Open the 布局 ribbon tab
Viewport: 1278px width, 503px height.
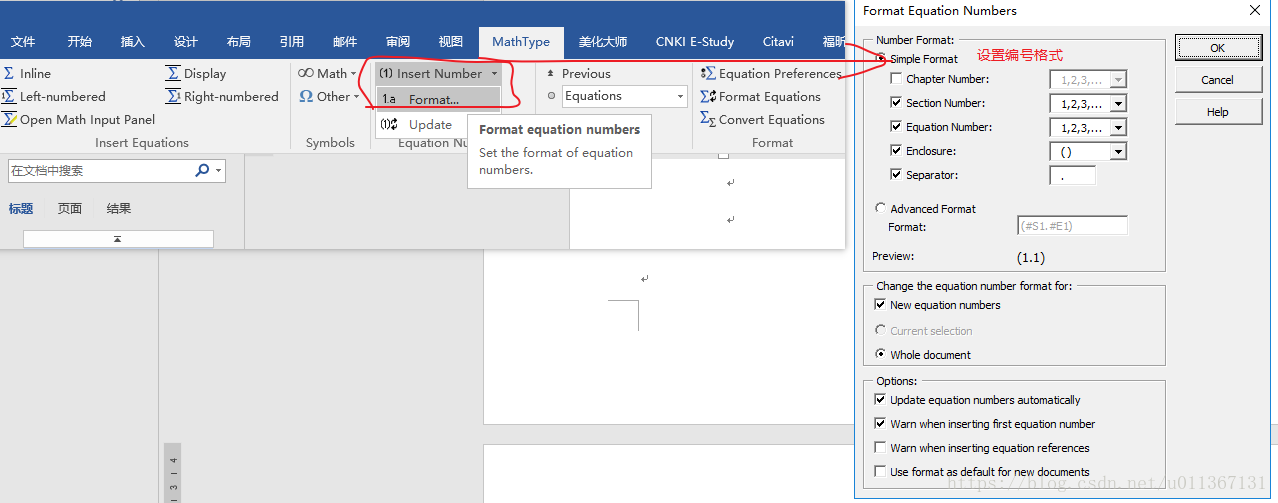point(239,41)
